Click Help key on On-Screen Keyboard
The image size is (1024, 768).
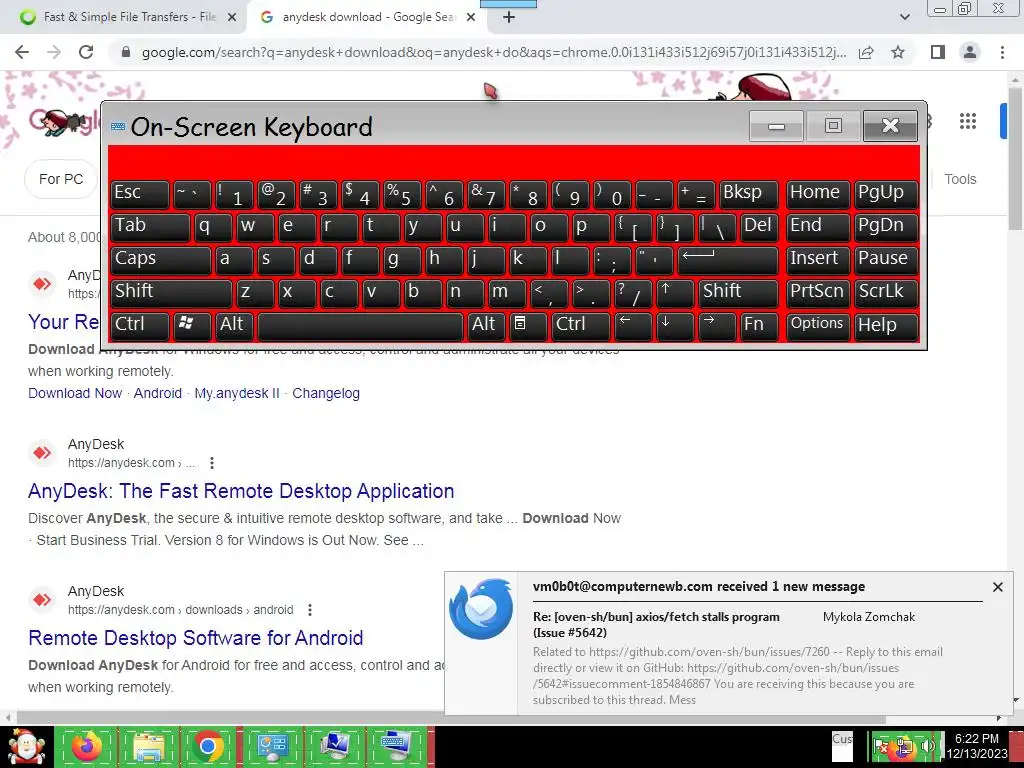pyautogui.click(x=886, y=325)
